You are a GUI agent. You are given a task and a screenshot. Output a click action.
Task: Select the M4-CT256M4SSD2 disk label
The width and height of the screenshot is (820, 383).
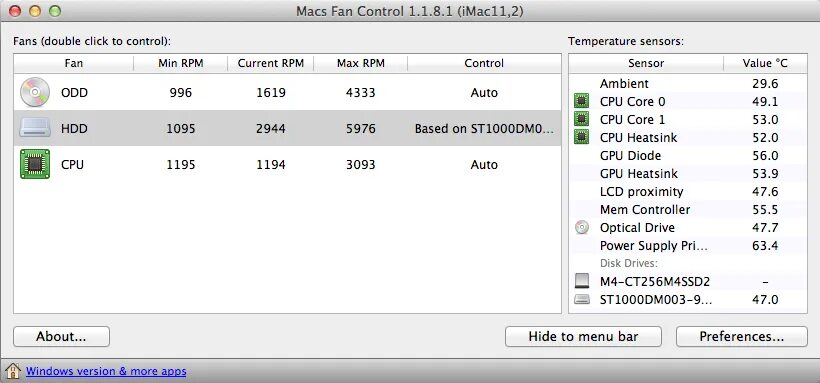(655, 282)
